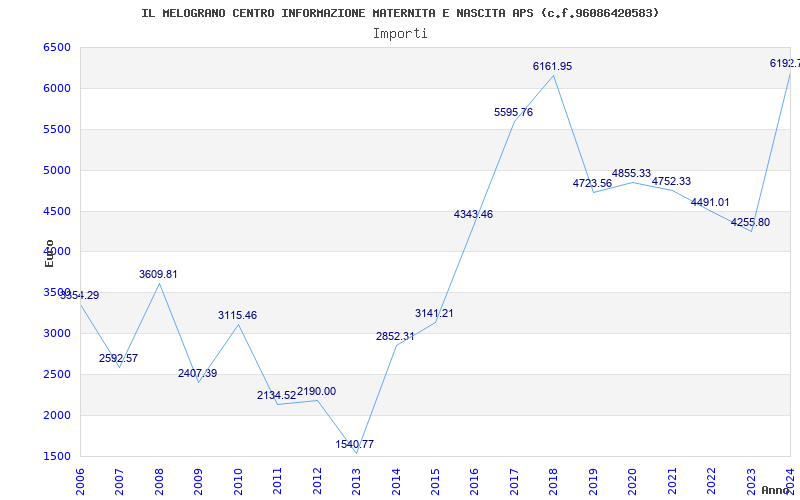Click the x-axis year 2011
Screen dimensions: 800x500
click(278, 481)
